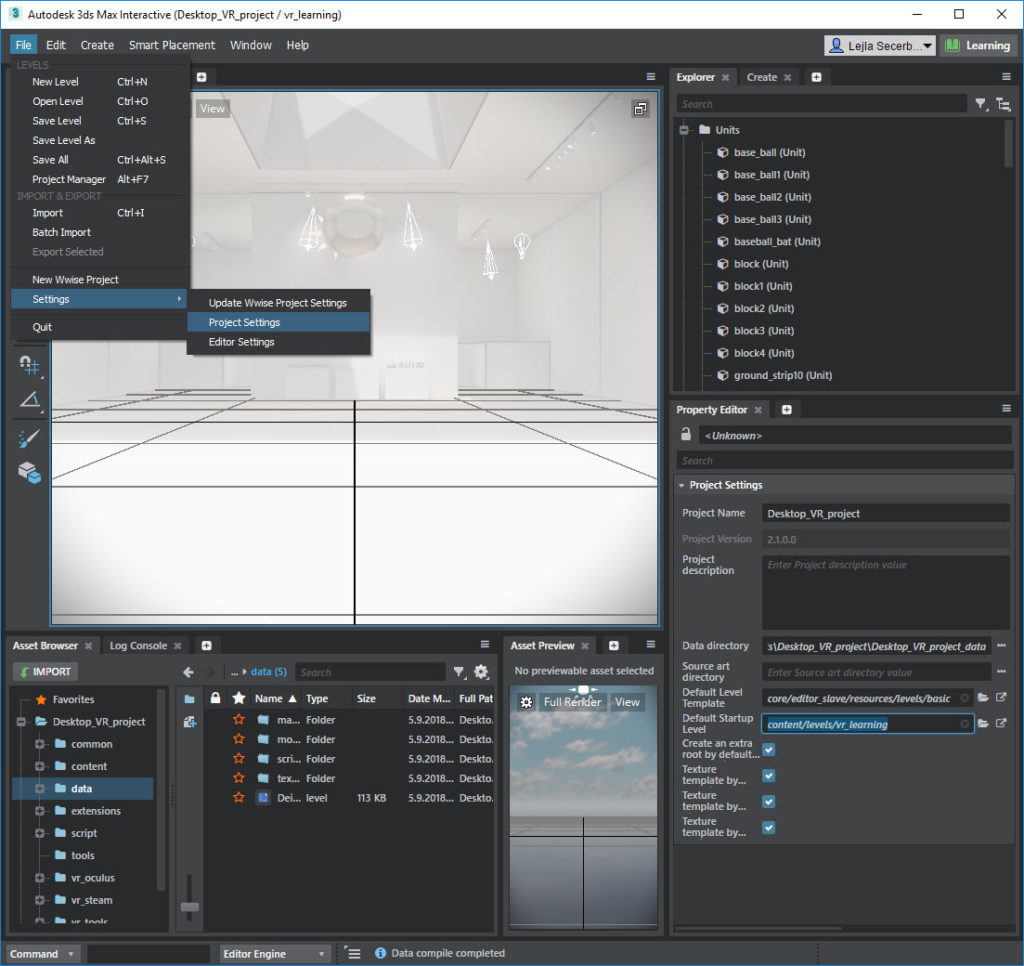Toggle the last Texture template checkbox
The image size is (1024, 966).
point(769,827)
